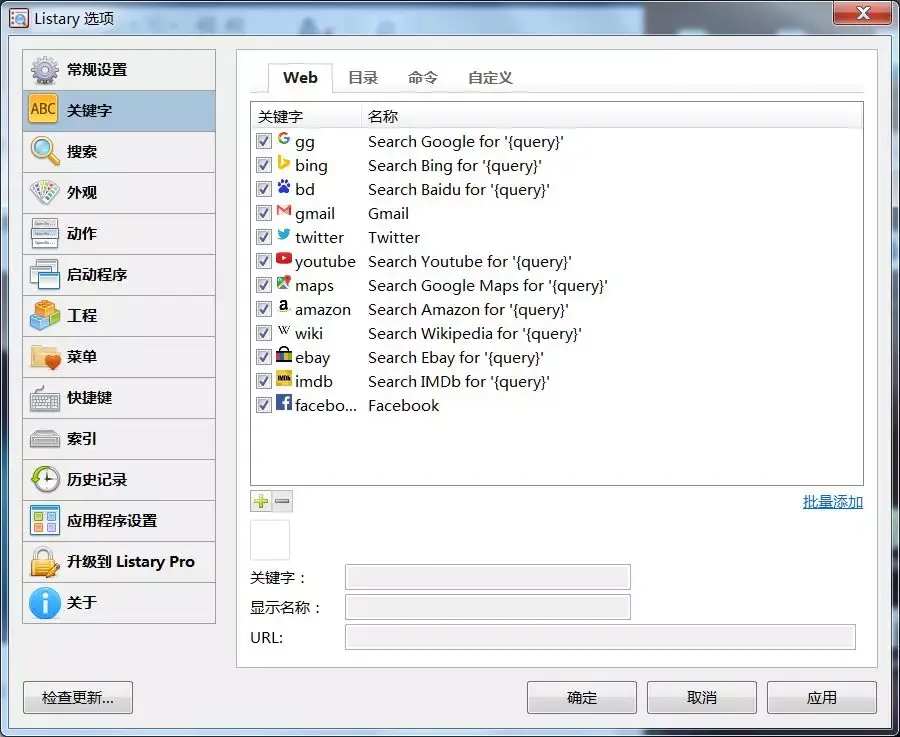Viewport: 900px width, 737px height.
Task: Close the Listary options window
Action: [x=863, y=13]
